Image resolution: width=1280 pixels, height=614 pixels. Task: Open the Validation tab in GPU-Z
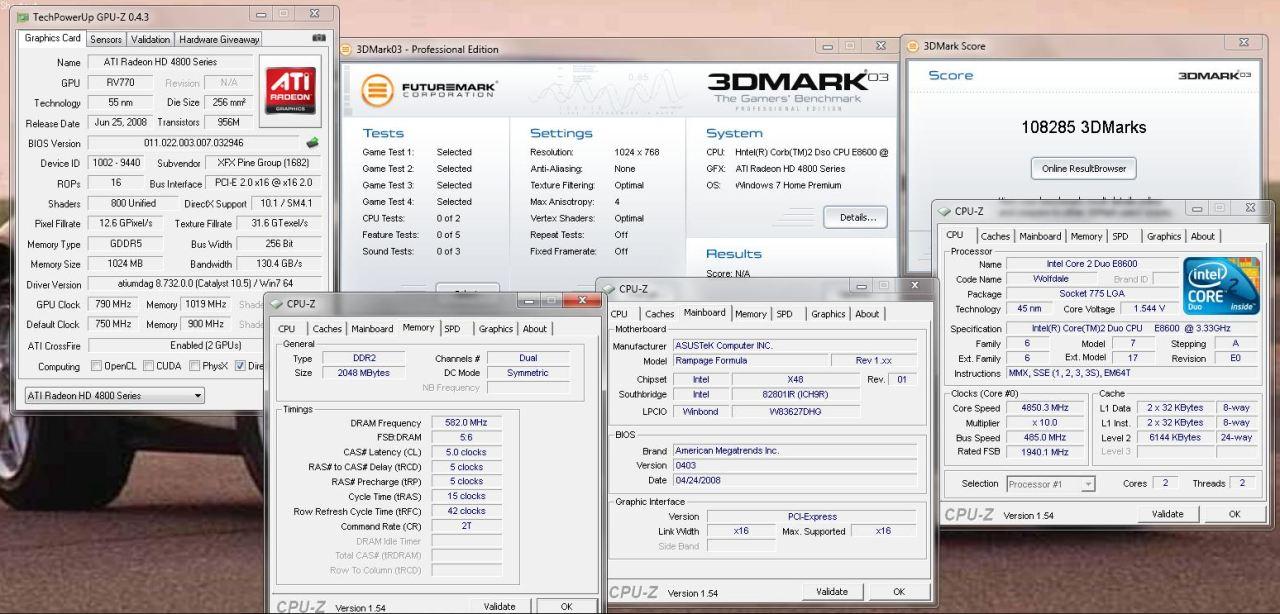pyautogui.click(x=151, y=39)
